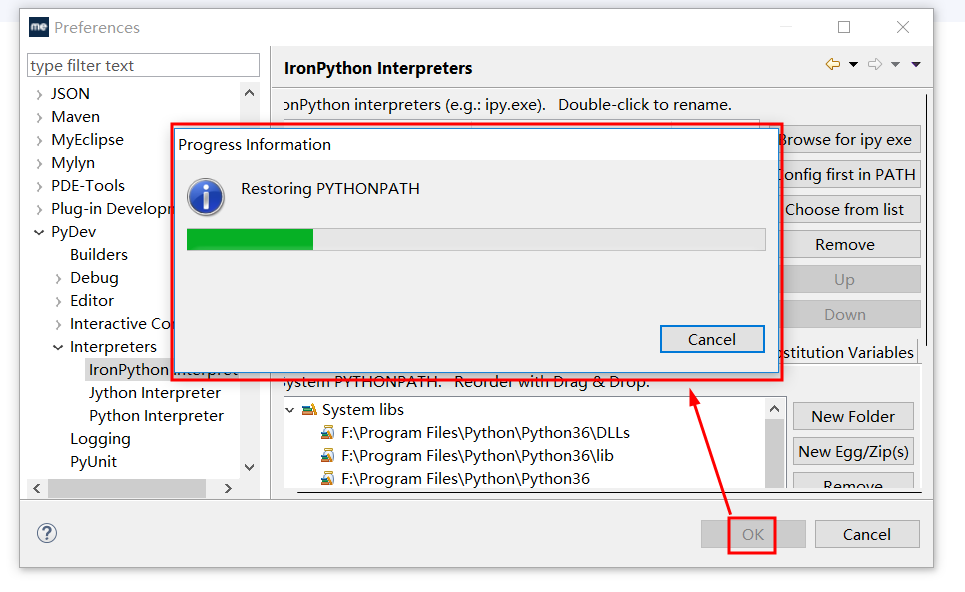Click the icon beside the F:\Program Files\Python\Python36 row
The image size is (965, 592).
(327, 479)
